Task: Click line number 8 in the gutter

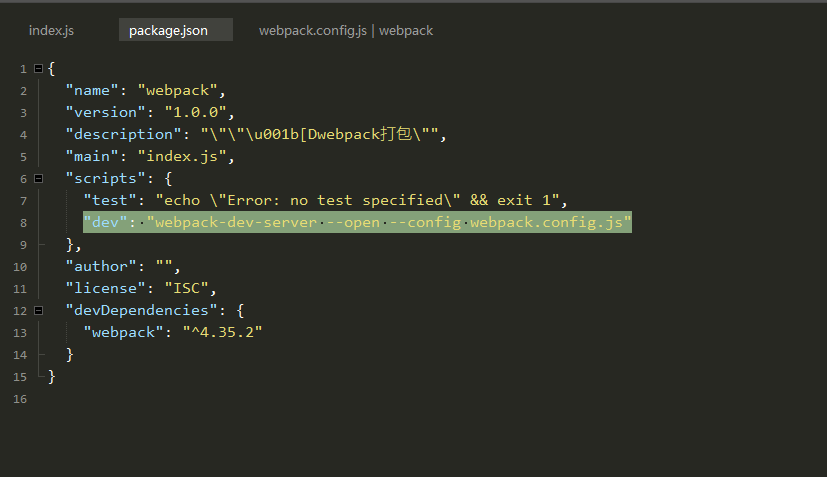Action: tap(23, 223)
